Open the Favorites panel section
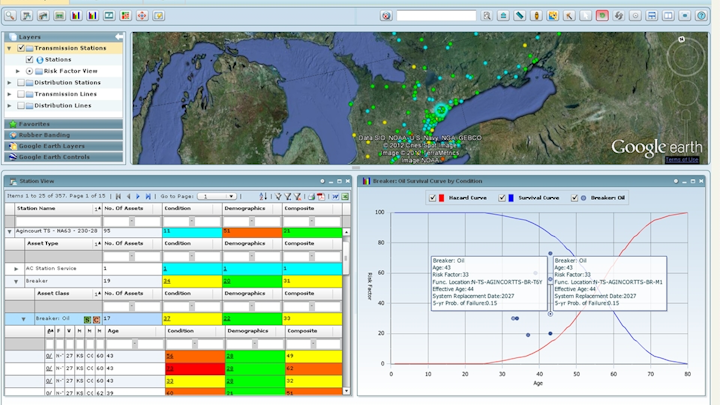Screen dimensions: 720x405 tap(64, 124)
